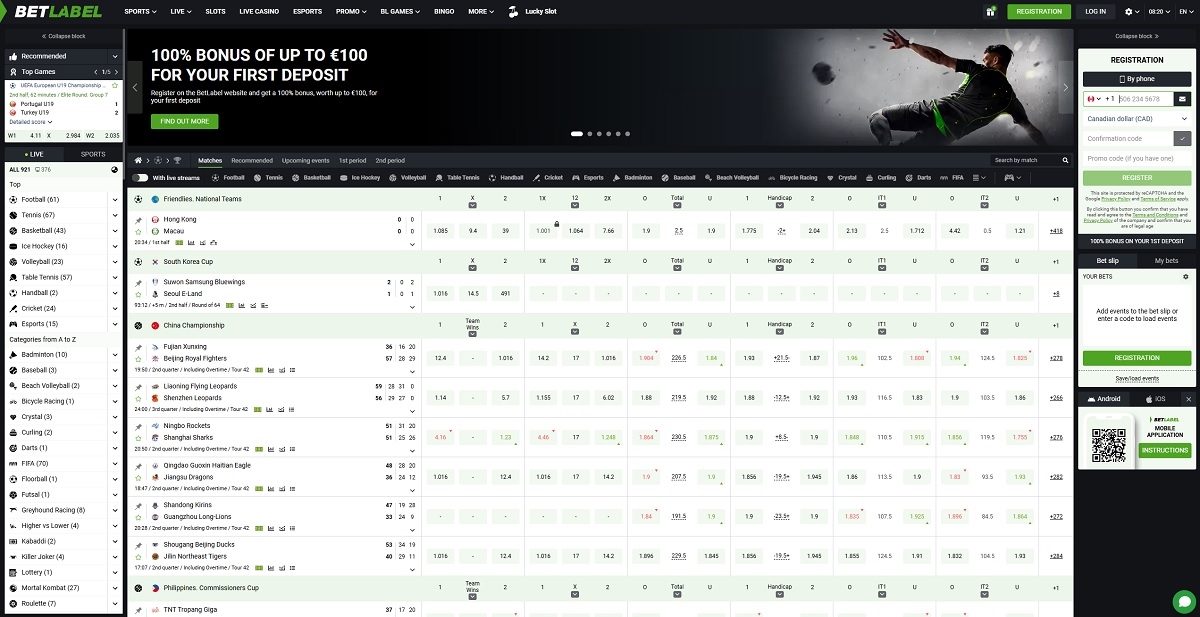1200x617 pixels.
Task: Favorite the Ningbo Rockets match star
Action: coord(140,437)
